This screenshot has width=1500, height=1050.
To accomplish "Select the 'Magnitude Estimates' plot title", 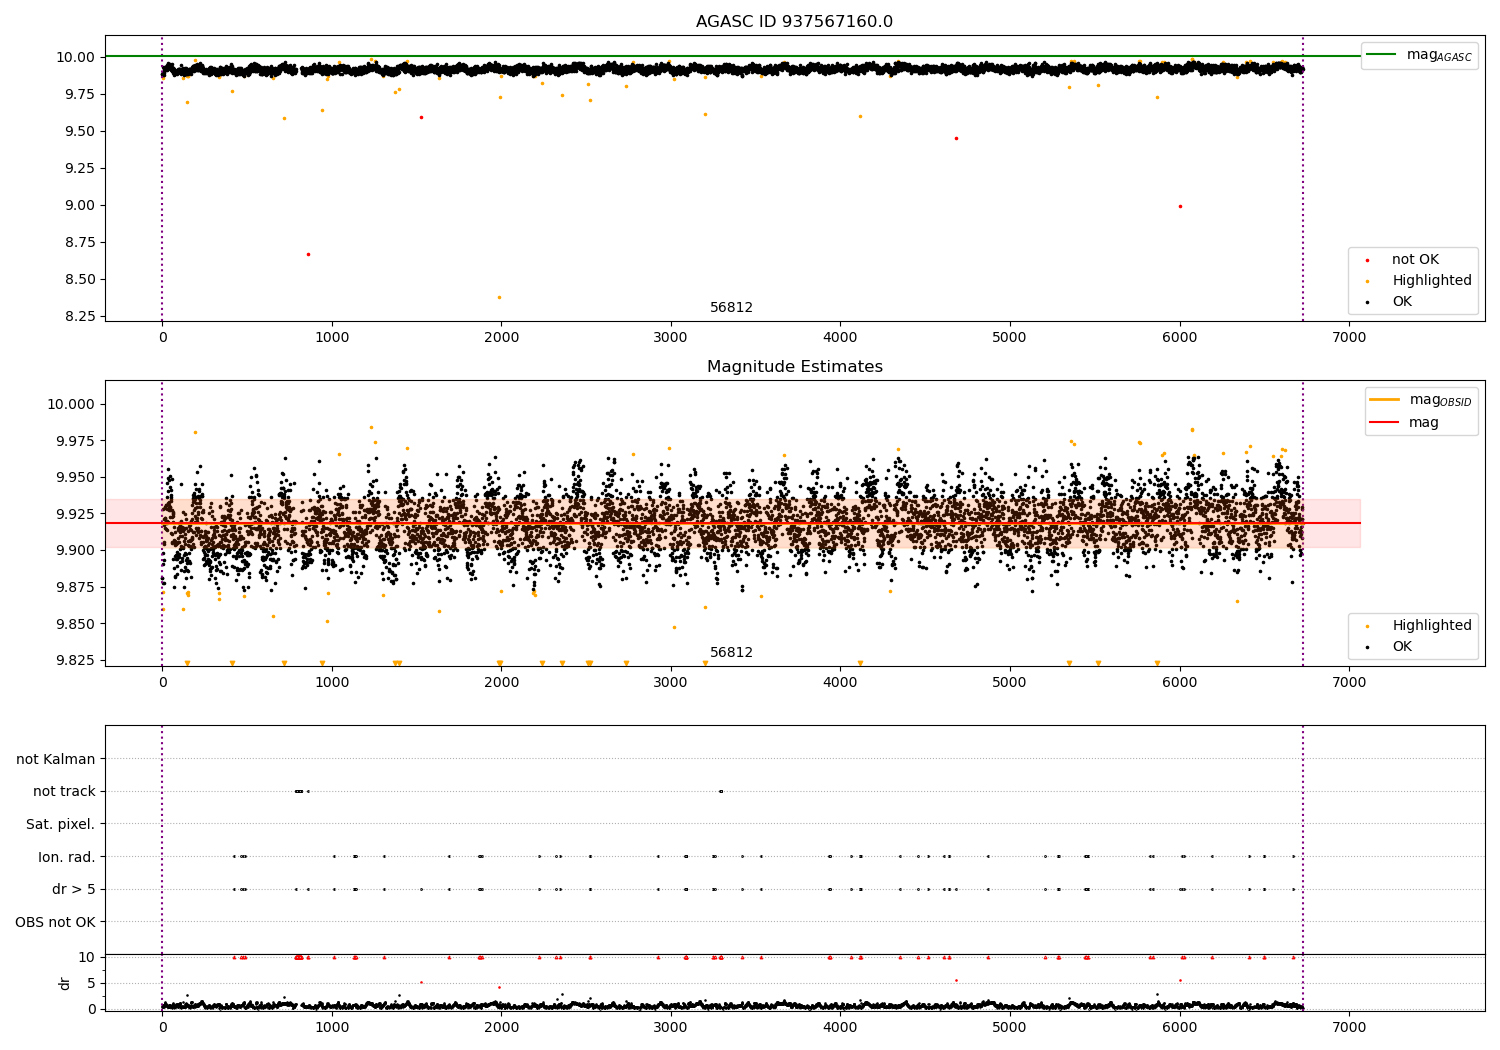I will [794, 367].
